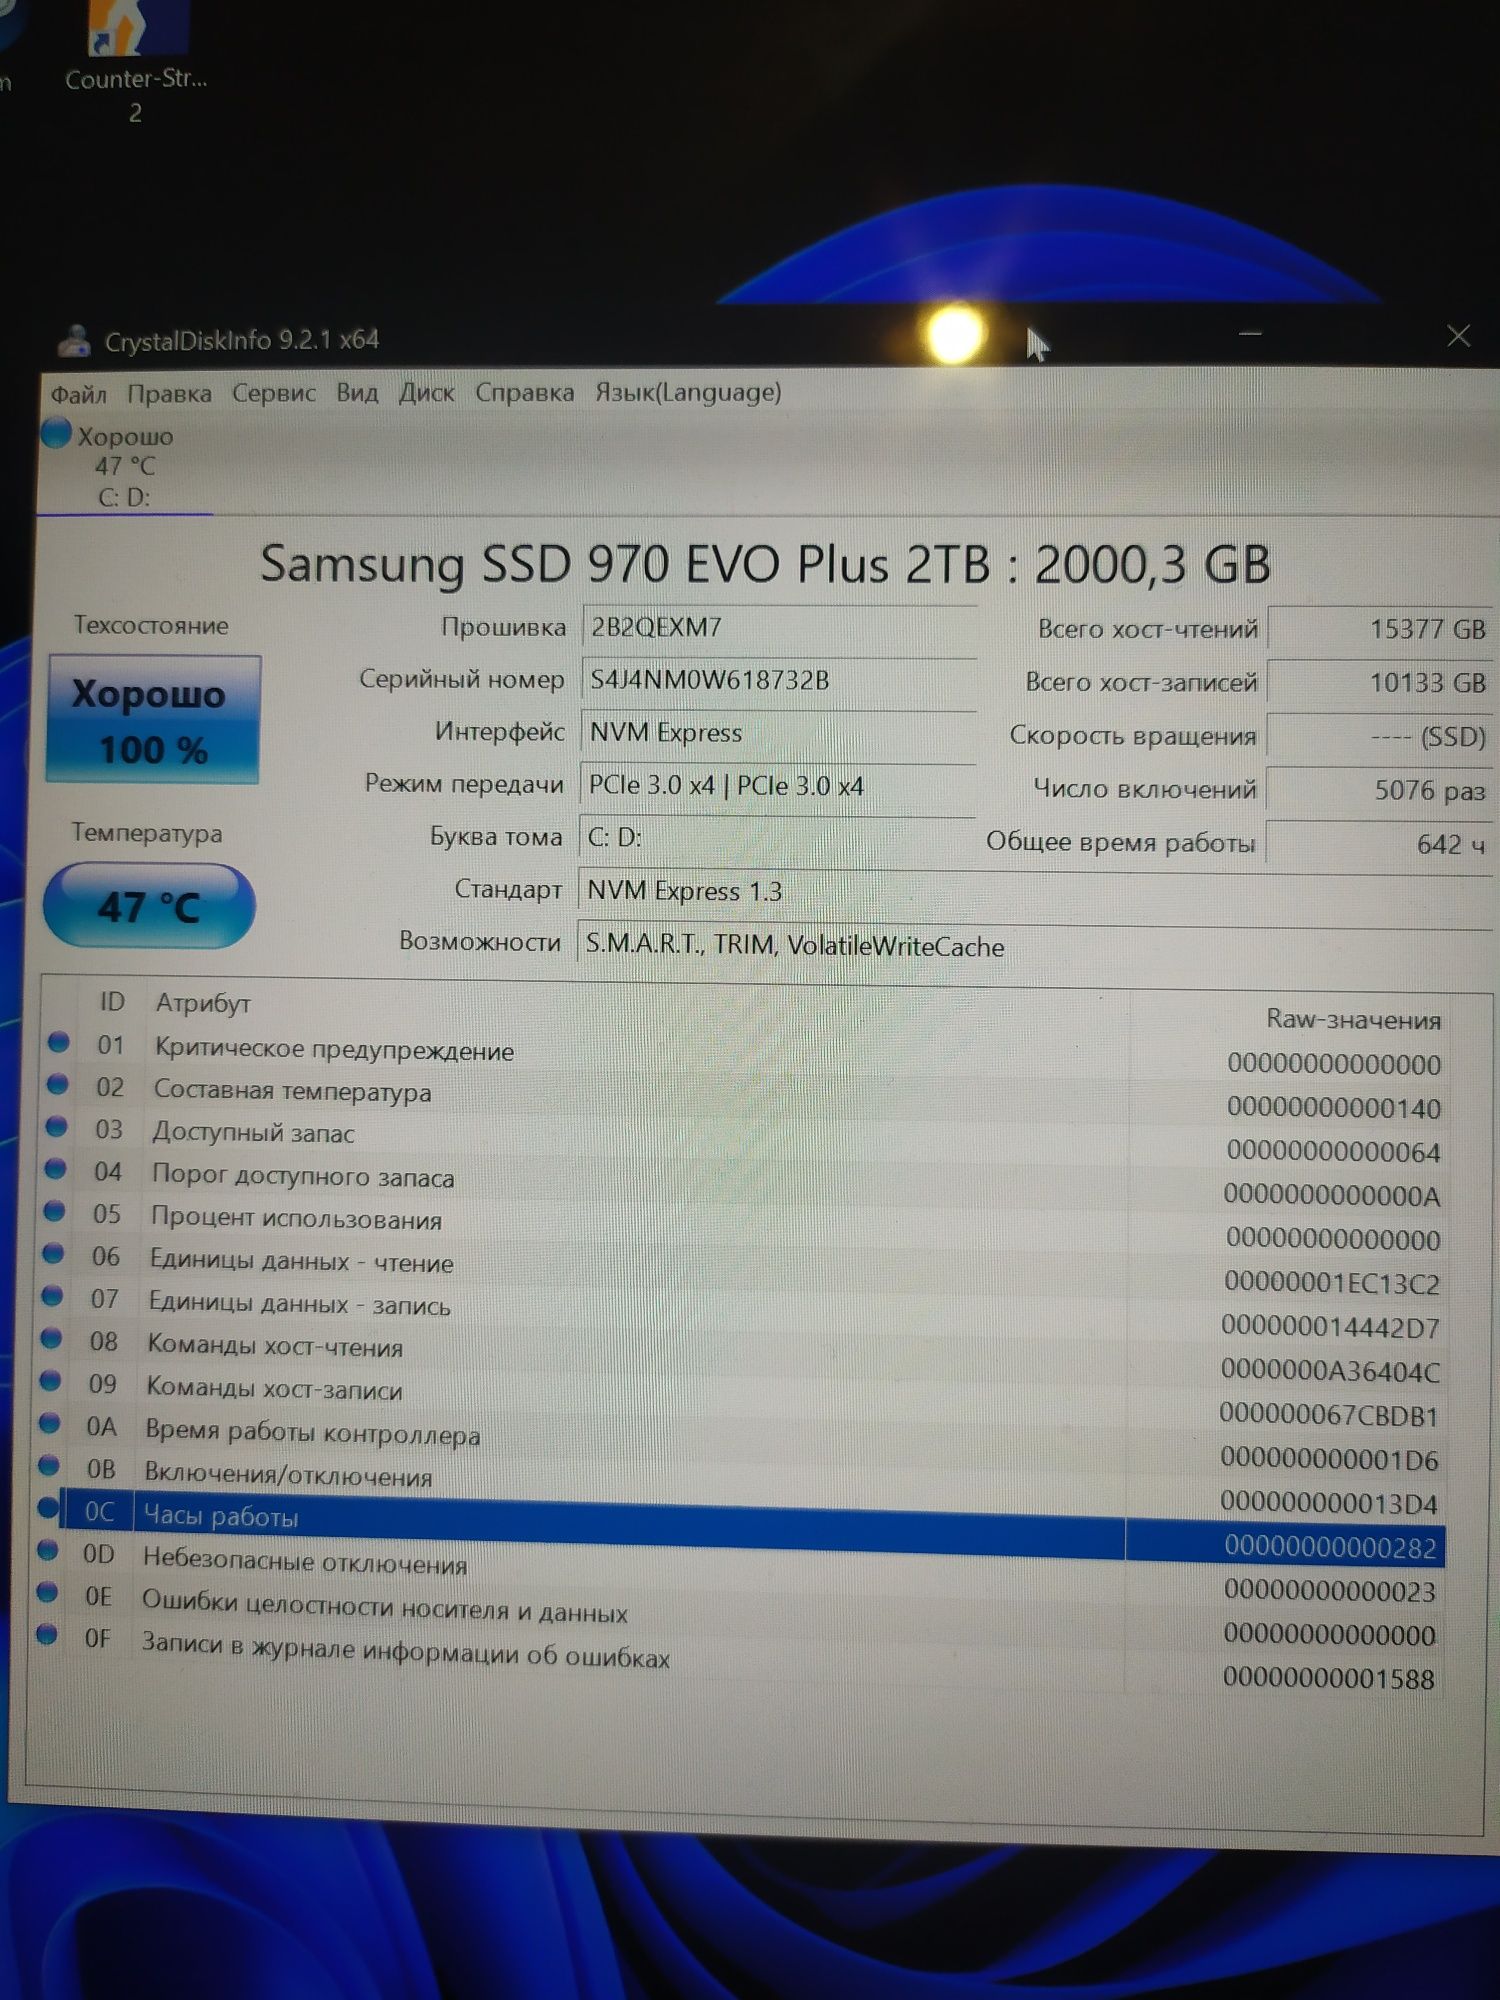Select the Небезопасные отключения row
Image resolution: width=1500 pixels, height=2000 pixels.
pyautogui.click(x=741, y=1571)
